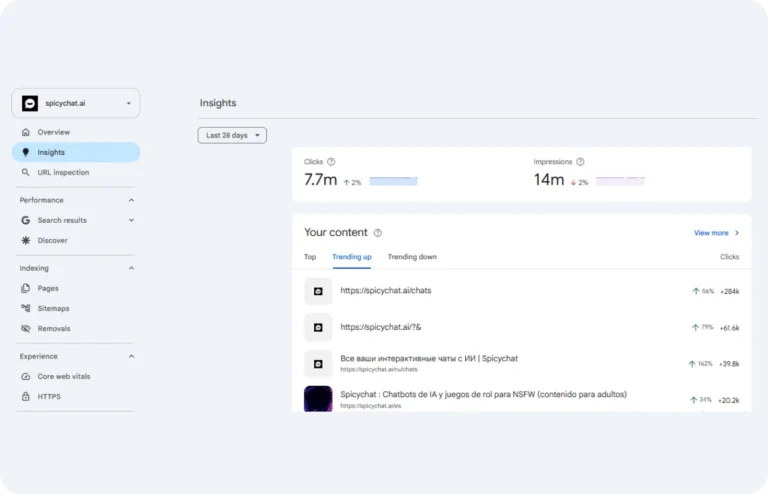Collapse the Indexing section
The width and height of the screenshot is (768, 494).
131,268
